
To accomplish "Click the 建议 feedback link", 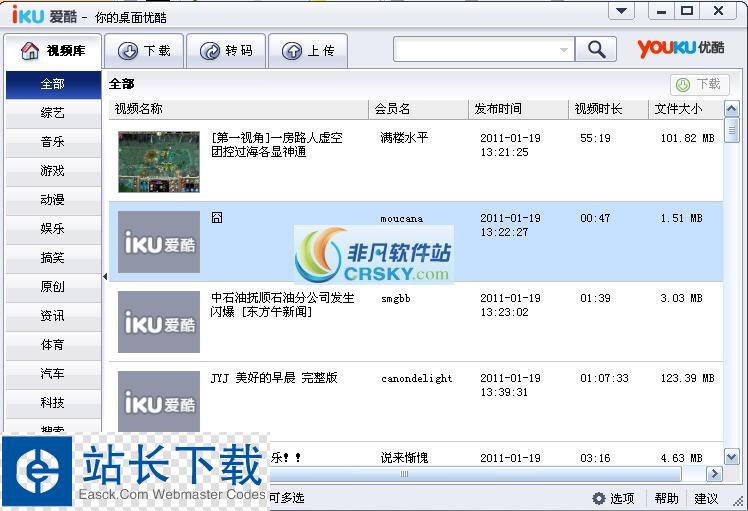I will [706, 498].
